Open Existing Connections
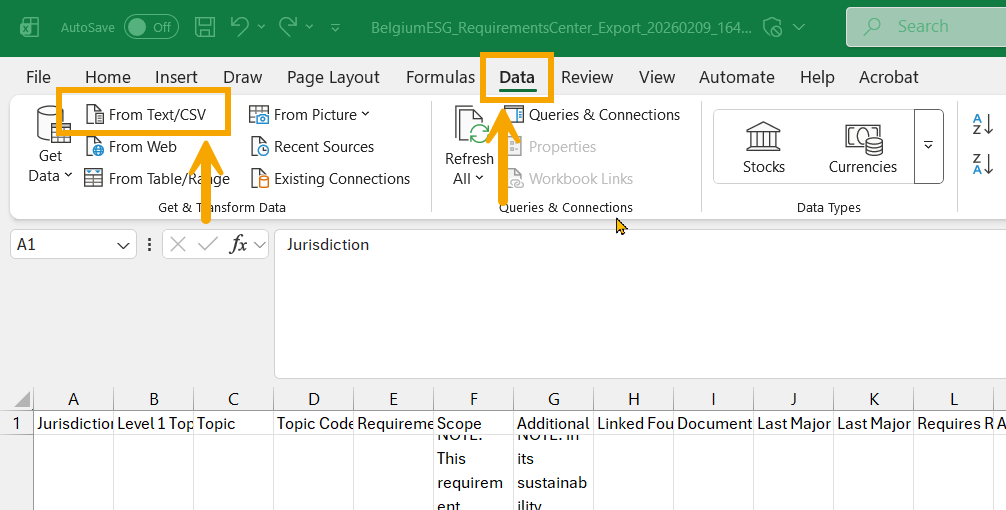 (330, 179)
